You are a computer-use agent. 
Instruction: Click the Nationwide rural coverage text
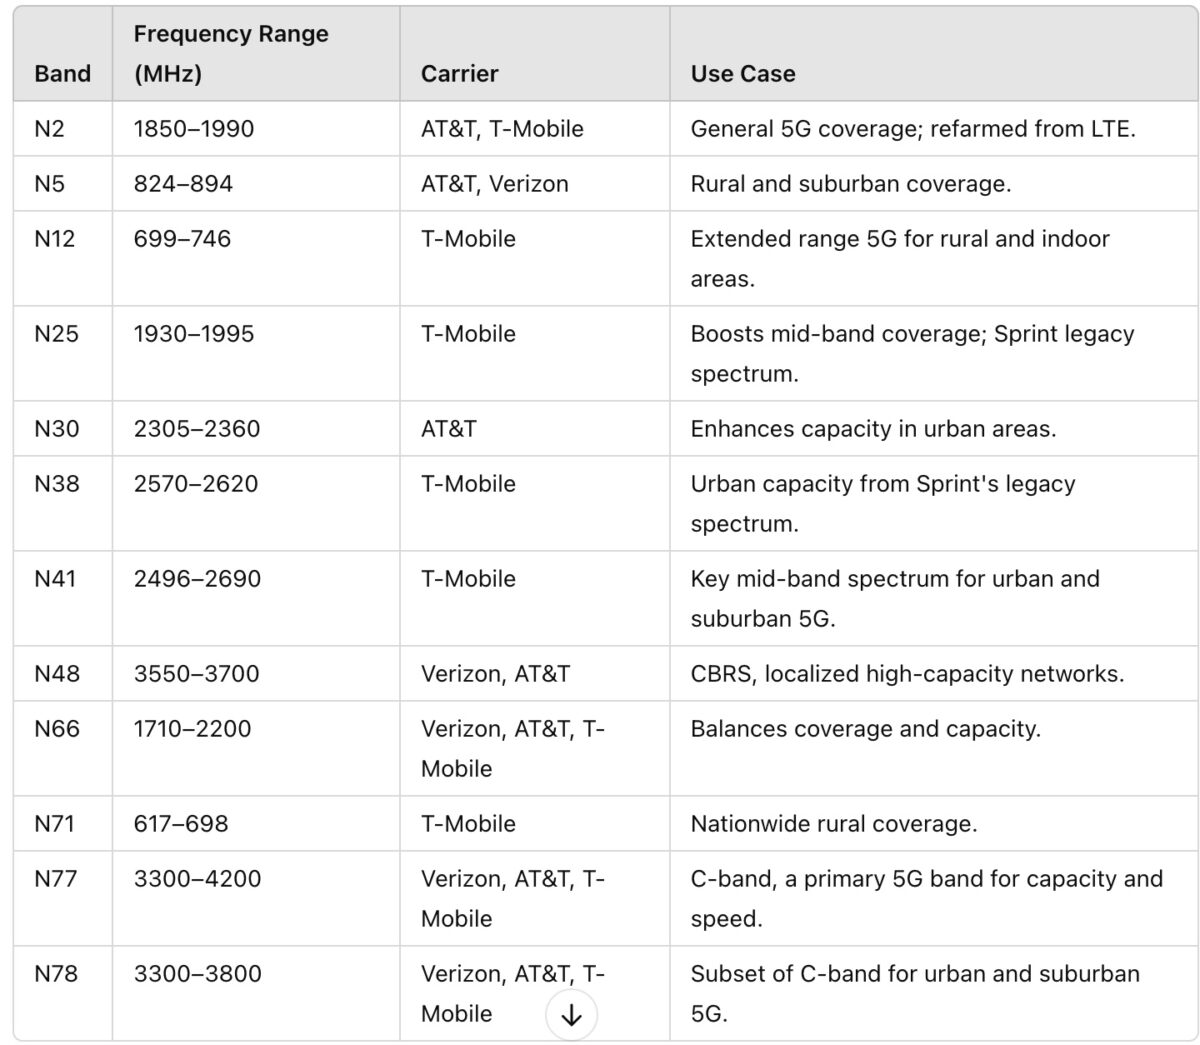point(834,824)
